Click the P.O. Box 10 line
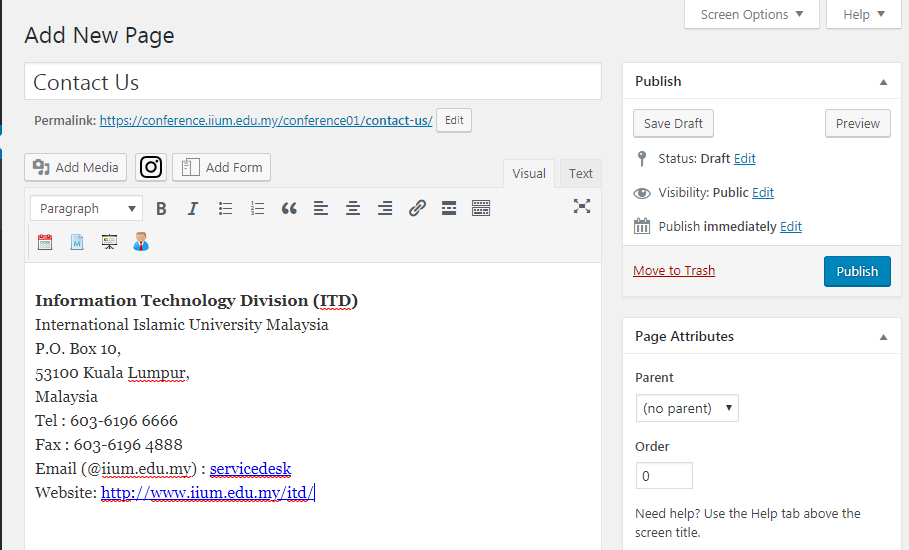This screenshot has height=550, width=909. (78, 349)
